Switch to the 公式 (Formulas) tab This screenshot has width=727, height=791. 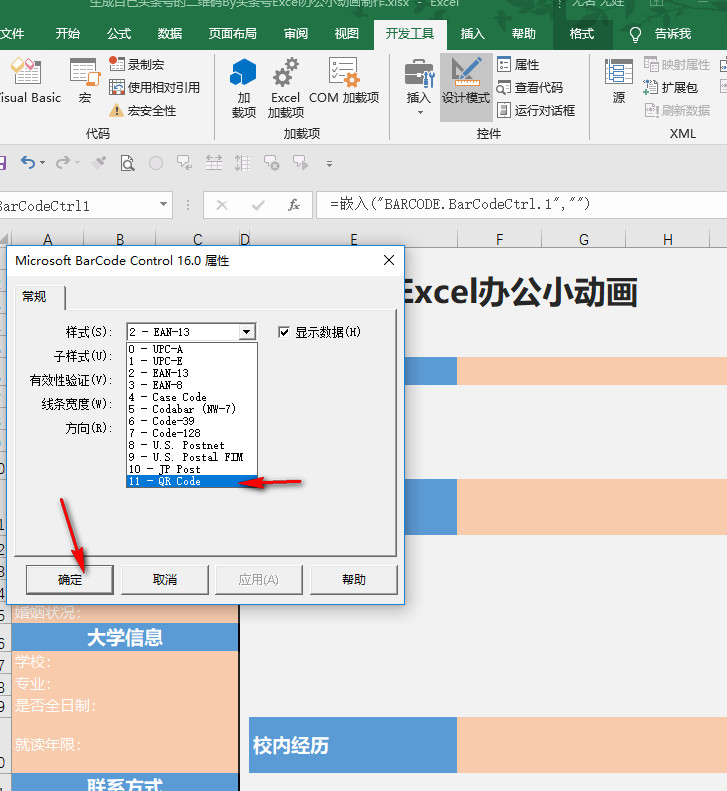(119, 34)
